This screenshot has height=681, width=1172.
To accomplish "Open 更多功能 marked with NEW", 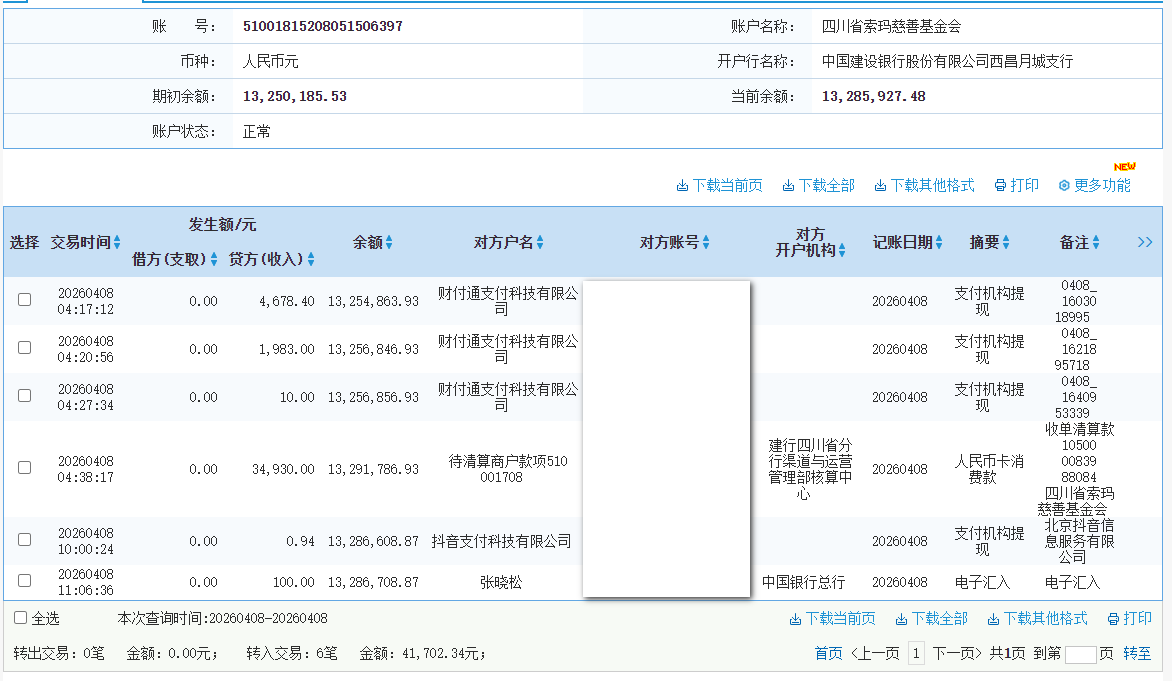I will [1101, 185].
